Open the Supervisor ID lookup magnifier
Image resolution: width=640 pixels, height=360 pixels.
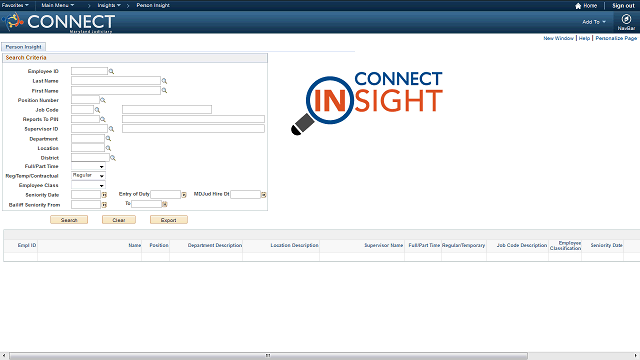pos(111,129)
